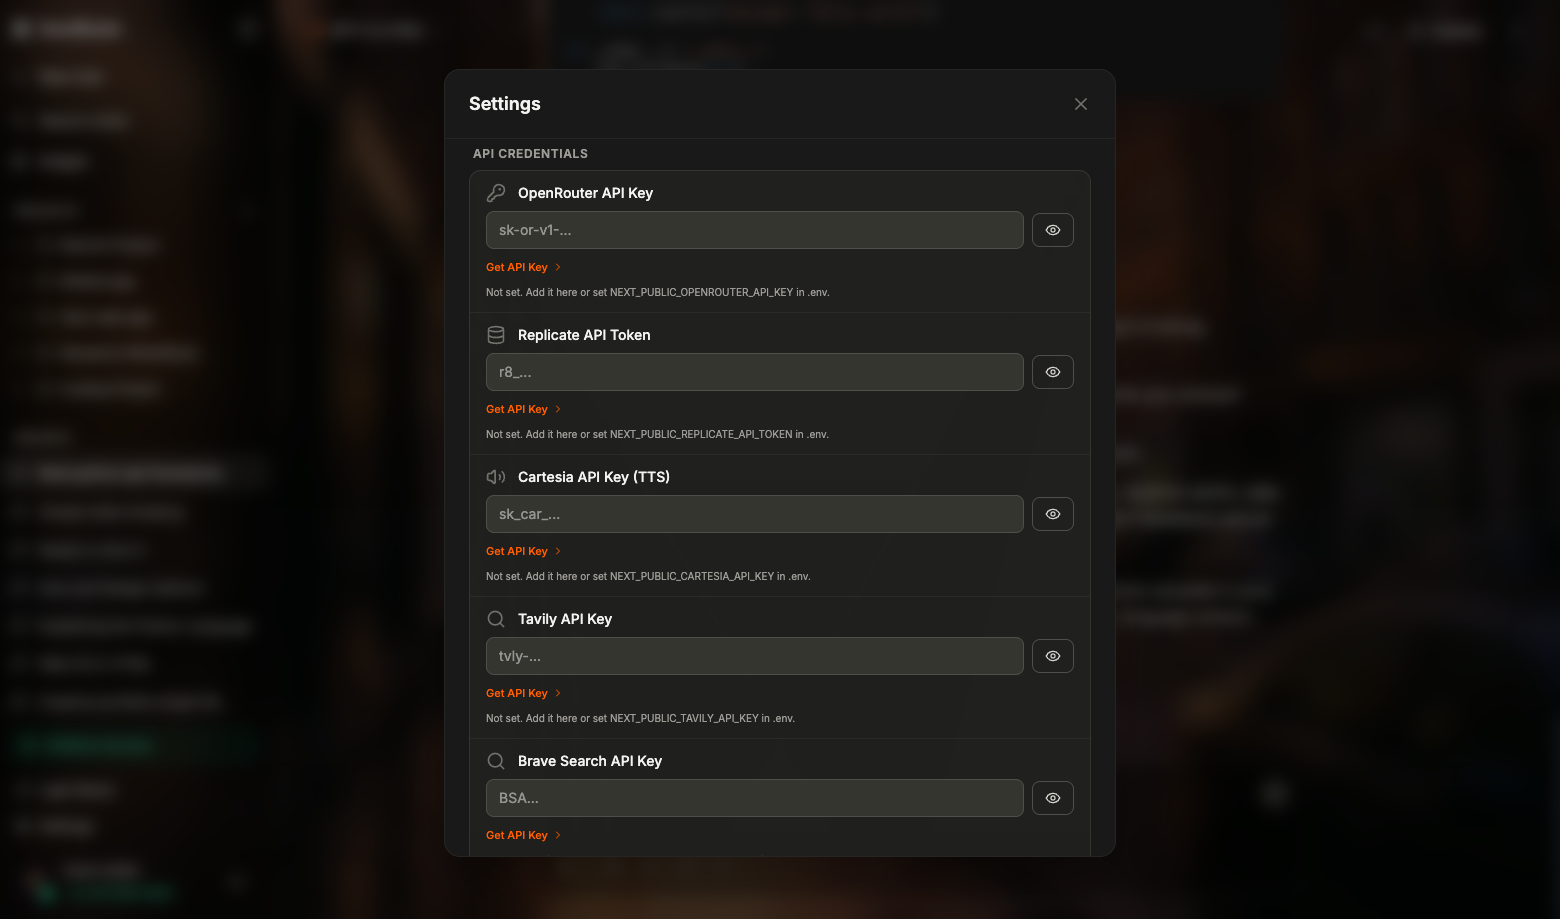
Task: Click the database icon beside Replicate API Token
Action: 496,335
